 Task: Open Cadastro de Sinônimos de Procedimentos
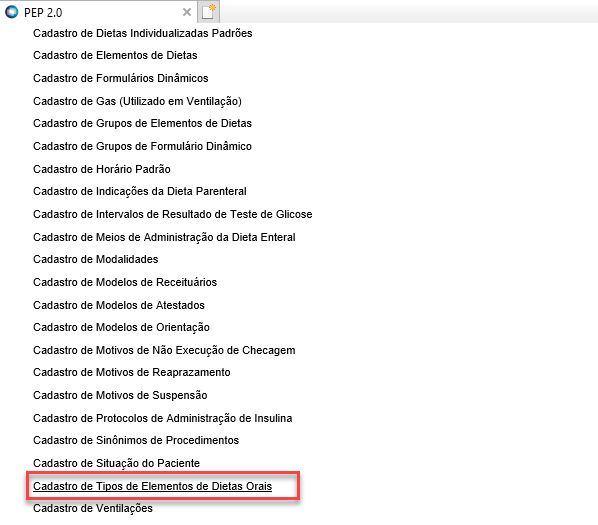(136, 440)
